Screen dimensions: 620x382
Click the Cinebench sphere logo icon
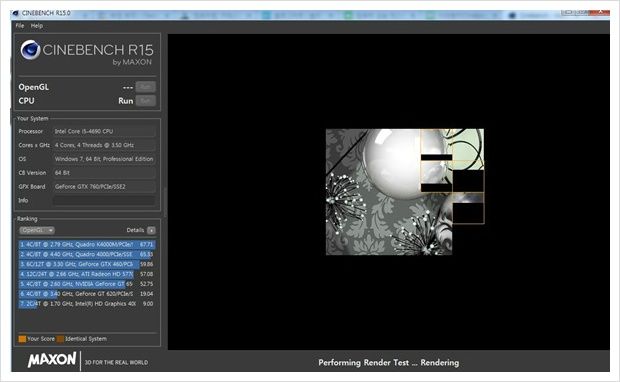[30, 50]
